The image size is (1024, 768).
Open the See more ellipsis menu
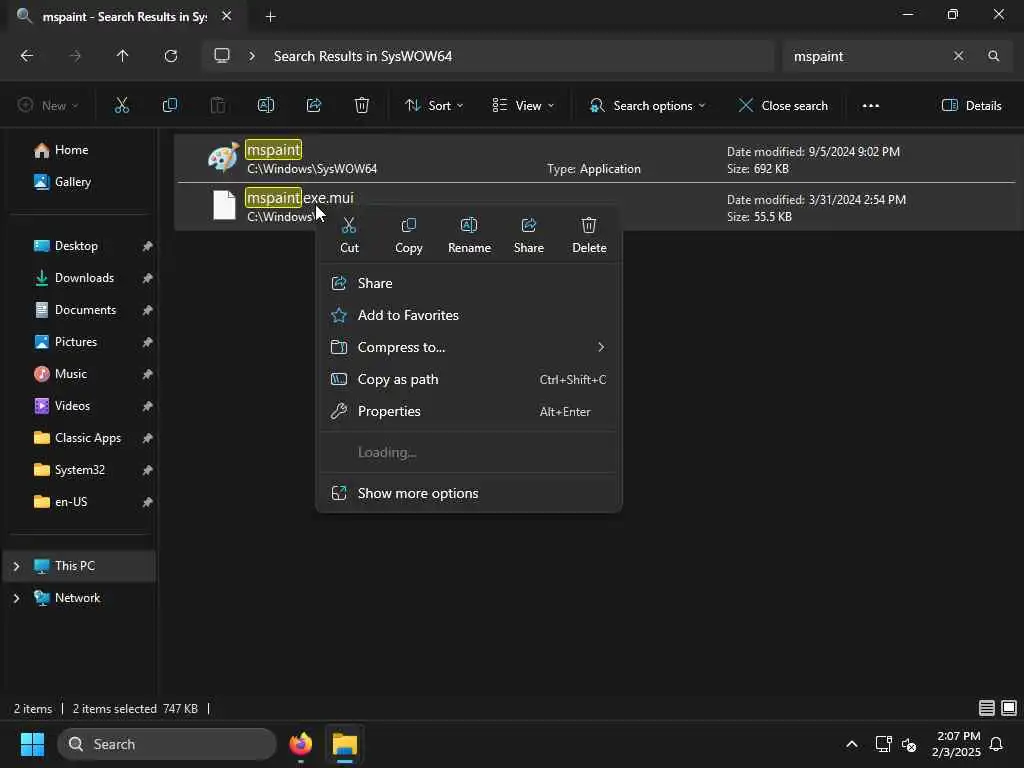pyautogui.click(x=871, y=105)
